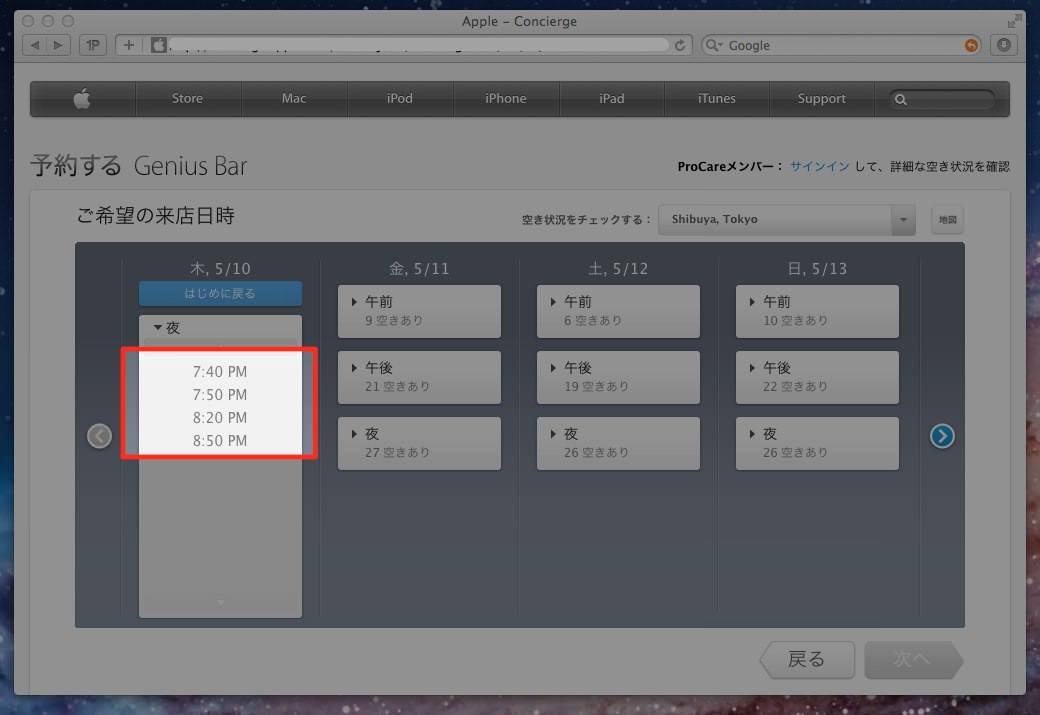Click the orange snapback icon in the Google field
Viewport: 1040px width, 715px height.
click(x=971, y=45)
